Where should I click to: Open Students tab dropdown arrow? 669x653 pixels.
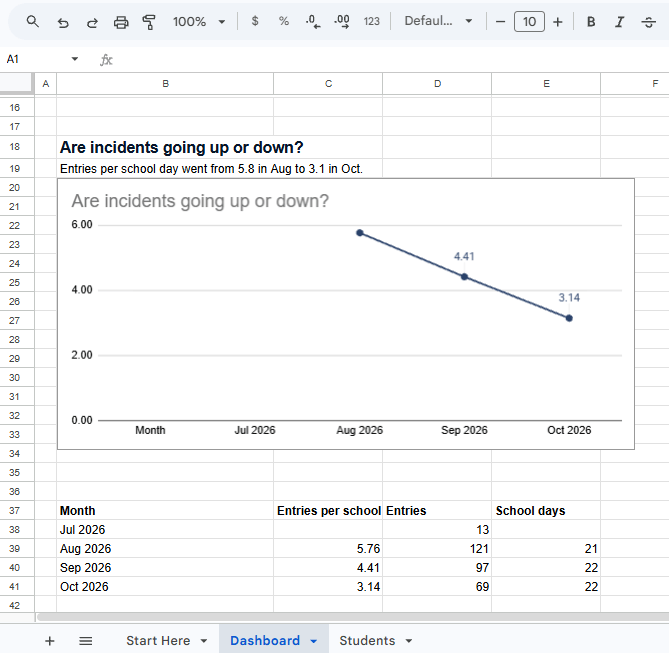(x=409, y=641)
